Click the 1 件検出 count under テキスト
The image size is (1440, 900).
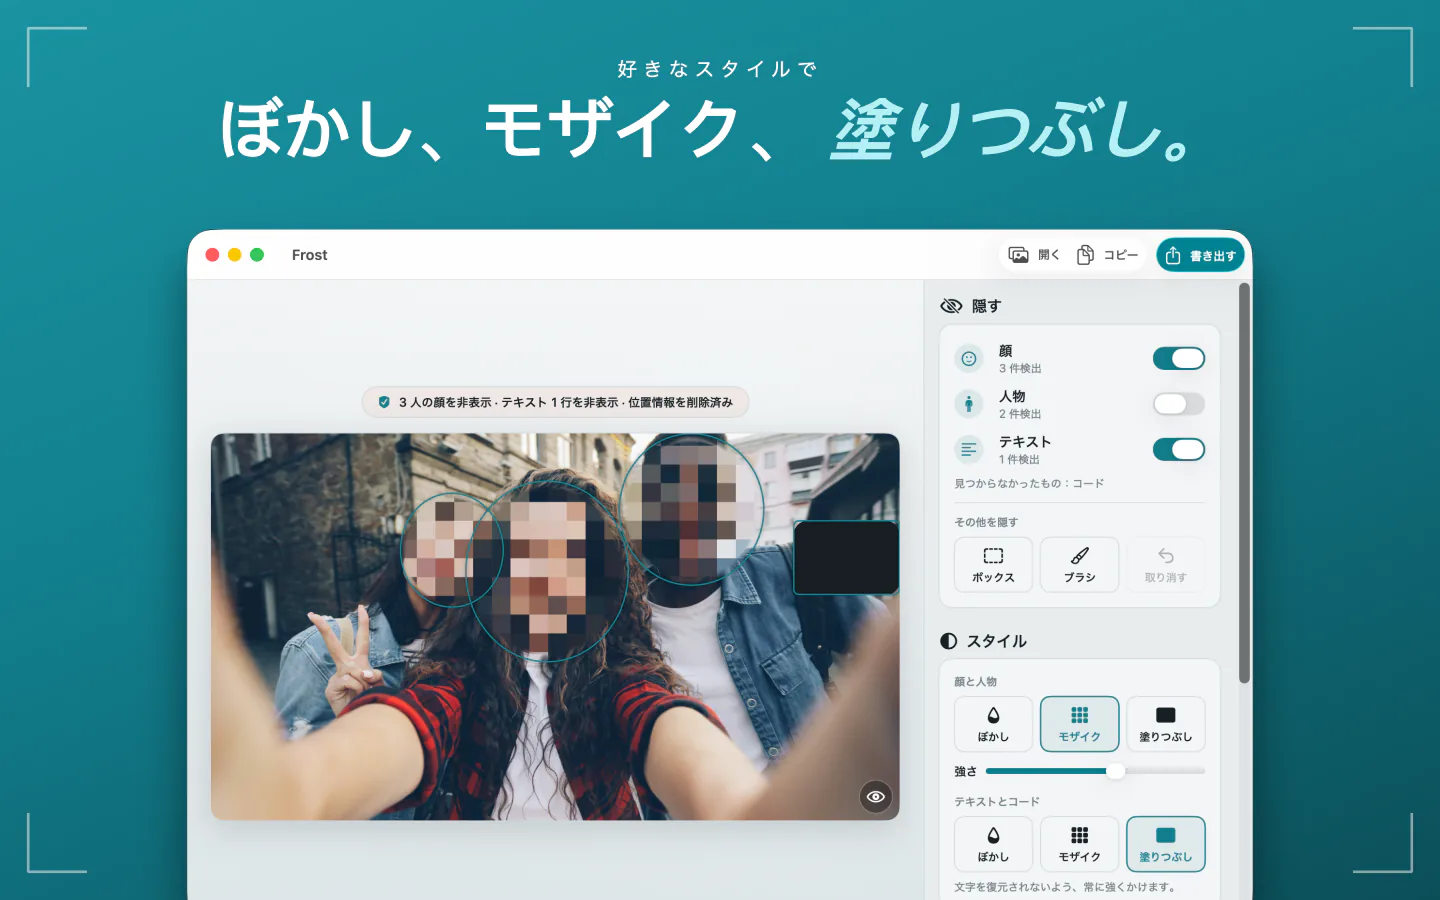click(1019, 460)
